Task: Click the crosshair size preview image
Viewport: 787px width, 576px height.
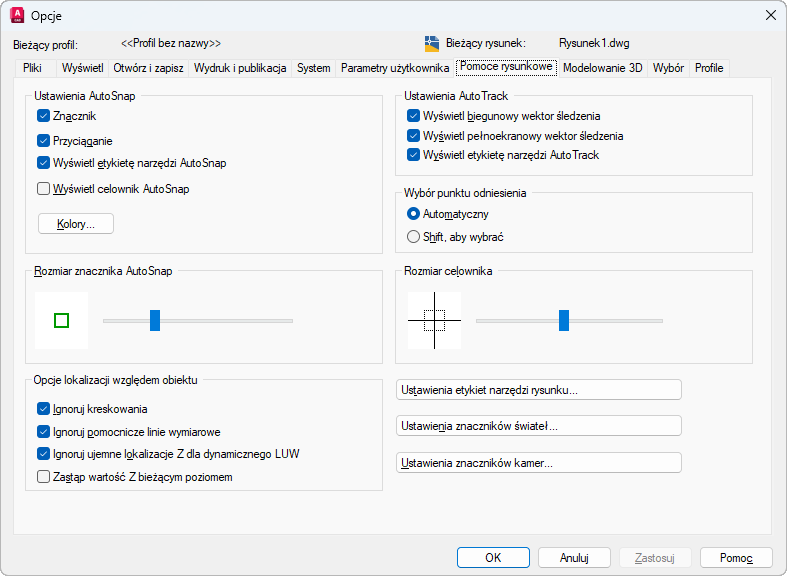Action: click(434, 320)
